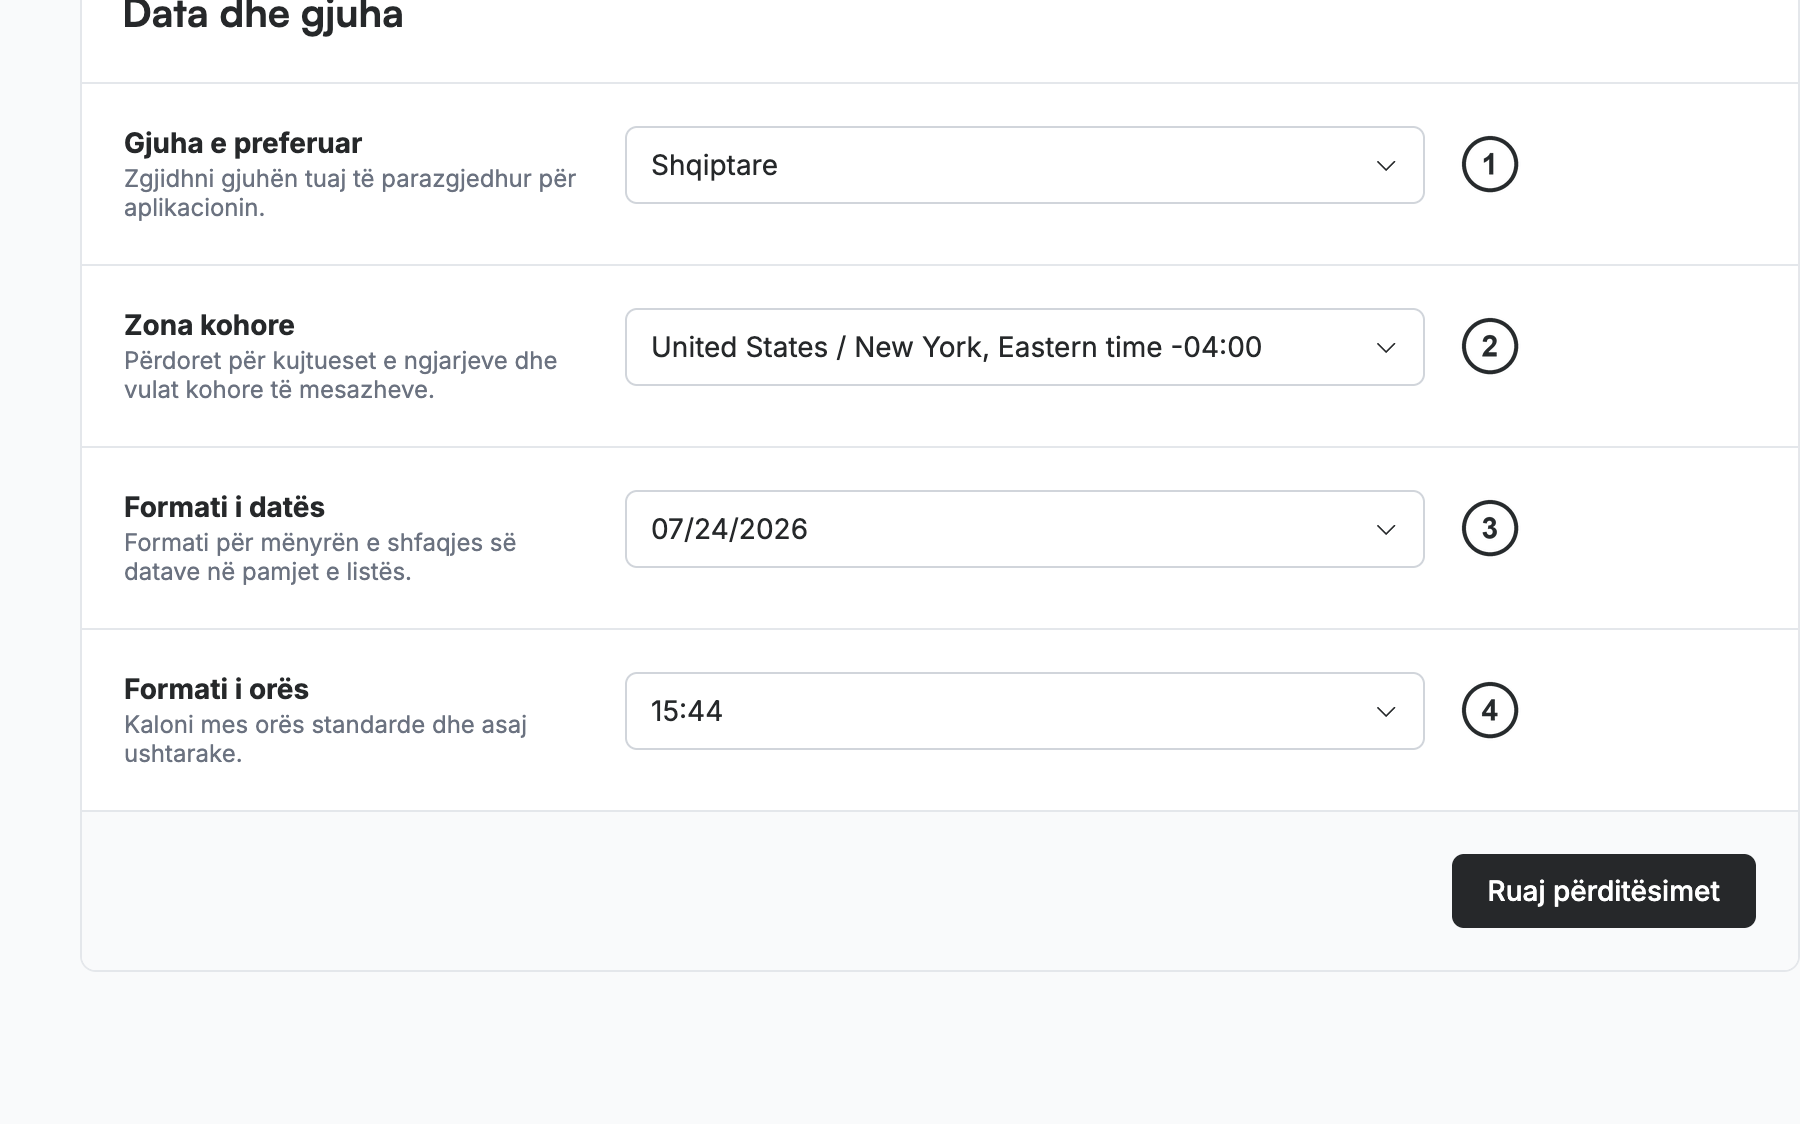The height and width of the screenshot is (1124, 1800).
Task: Click the description text under Formati i orës
Action: pos(325,739)
